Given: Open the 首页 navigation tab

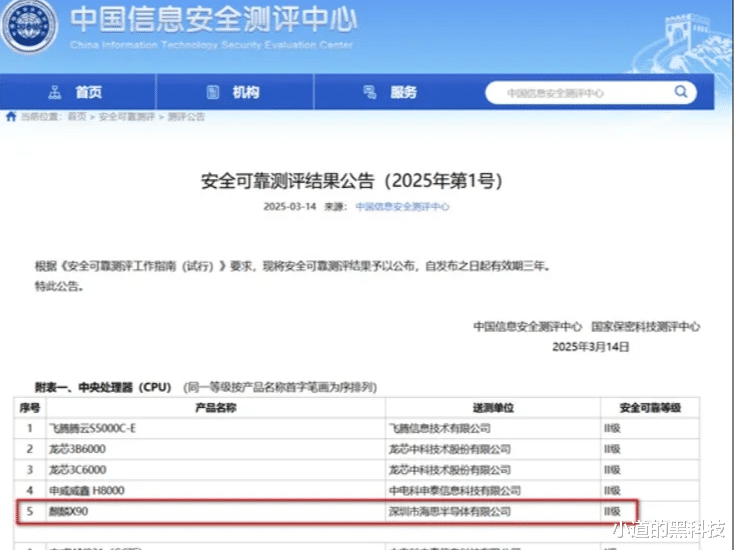Looking at the screenshot, I should pos(78,92).
